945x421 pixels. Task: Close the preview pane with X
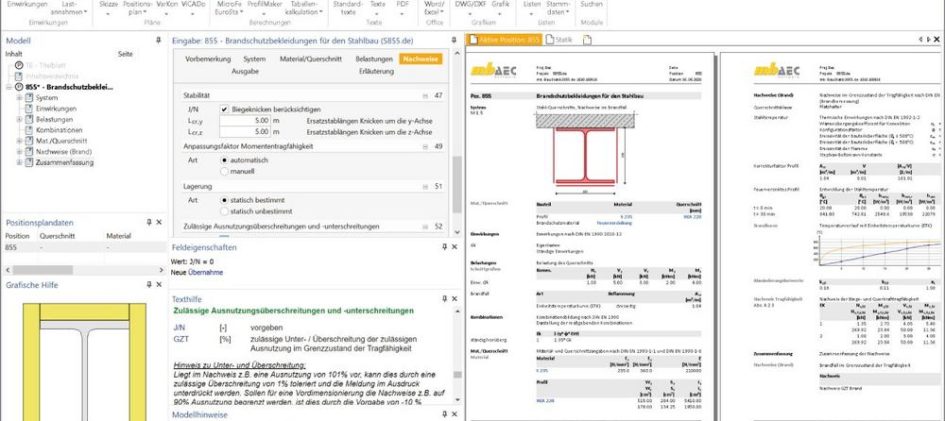[x=938, y=39]
